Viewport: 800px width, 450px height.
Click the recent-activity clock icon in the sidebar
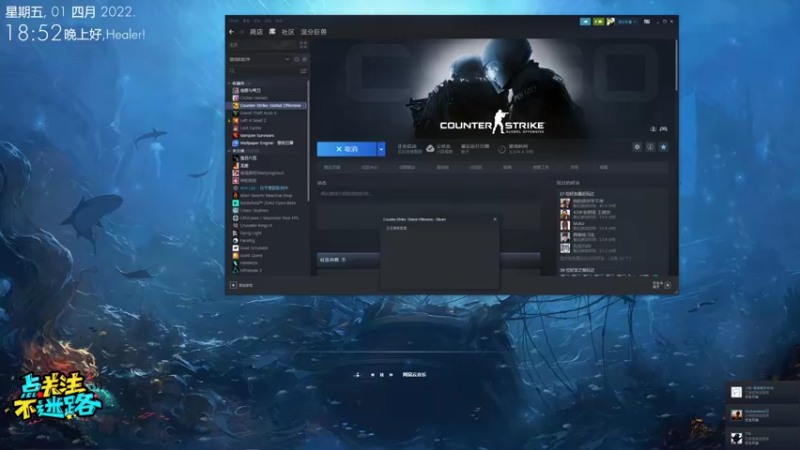pos(296,59)
